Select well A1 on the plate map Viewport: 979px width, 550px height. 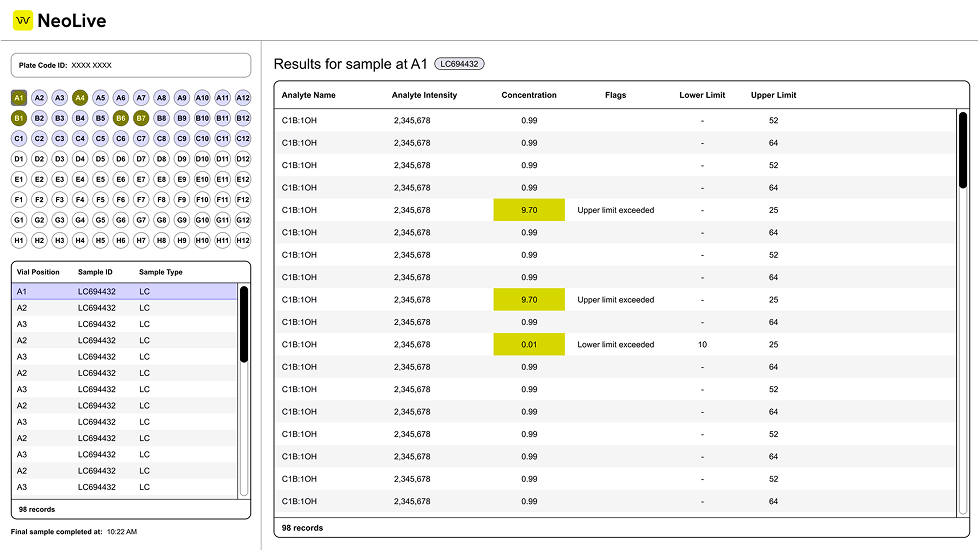tap(19, 98)
